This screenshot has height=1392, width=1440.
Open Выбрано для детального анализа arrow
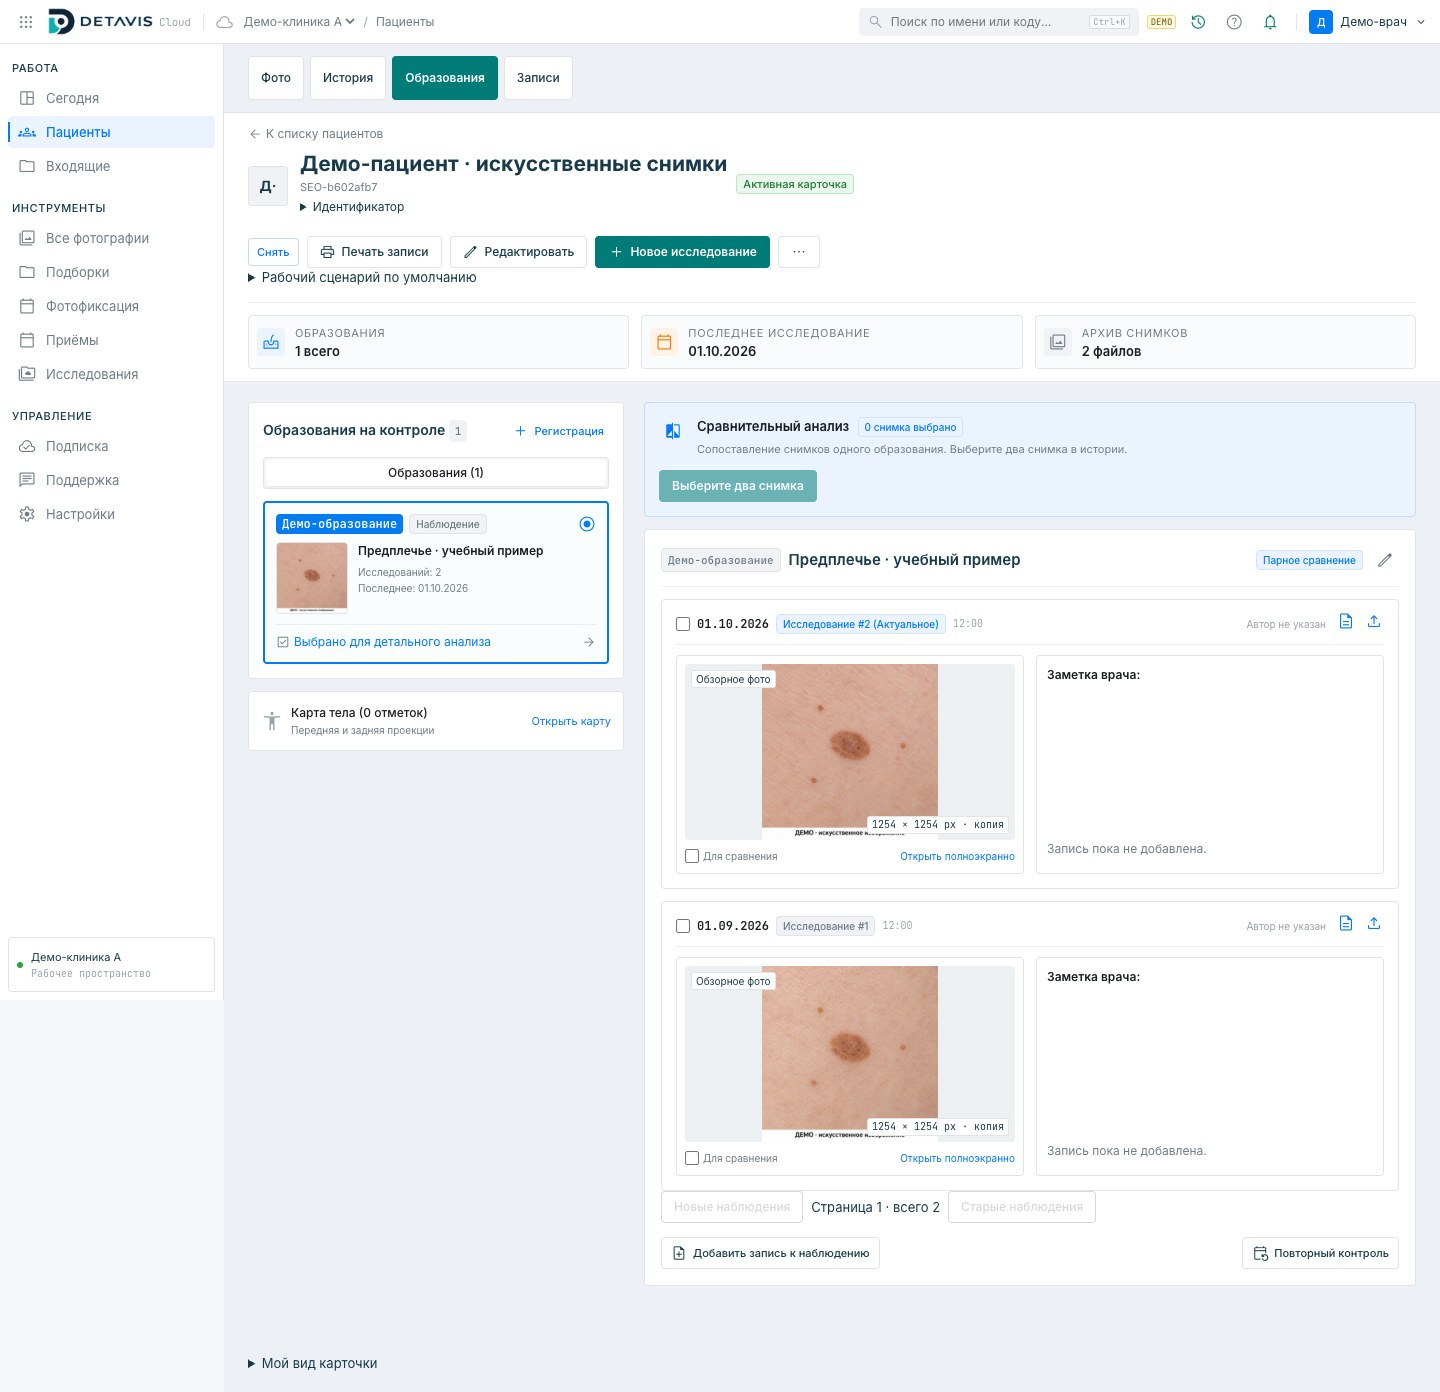coord(589,642)
